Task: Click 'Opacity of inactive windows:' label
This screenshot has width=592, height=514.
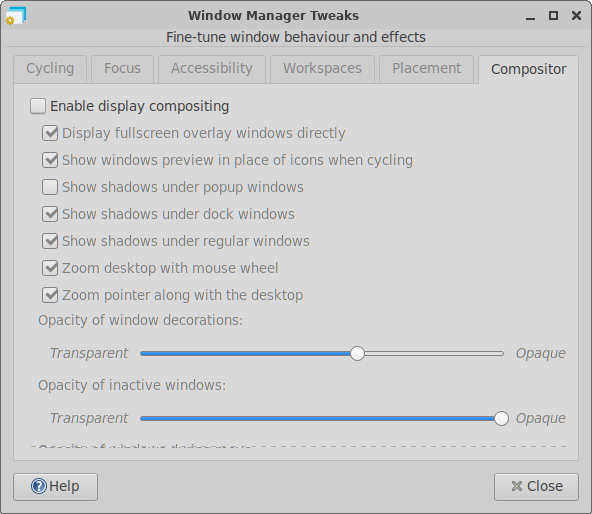Action: coord(132,385)
